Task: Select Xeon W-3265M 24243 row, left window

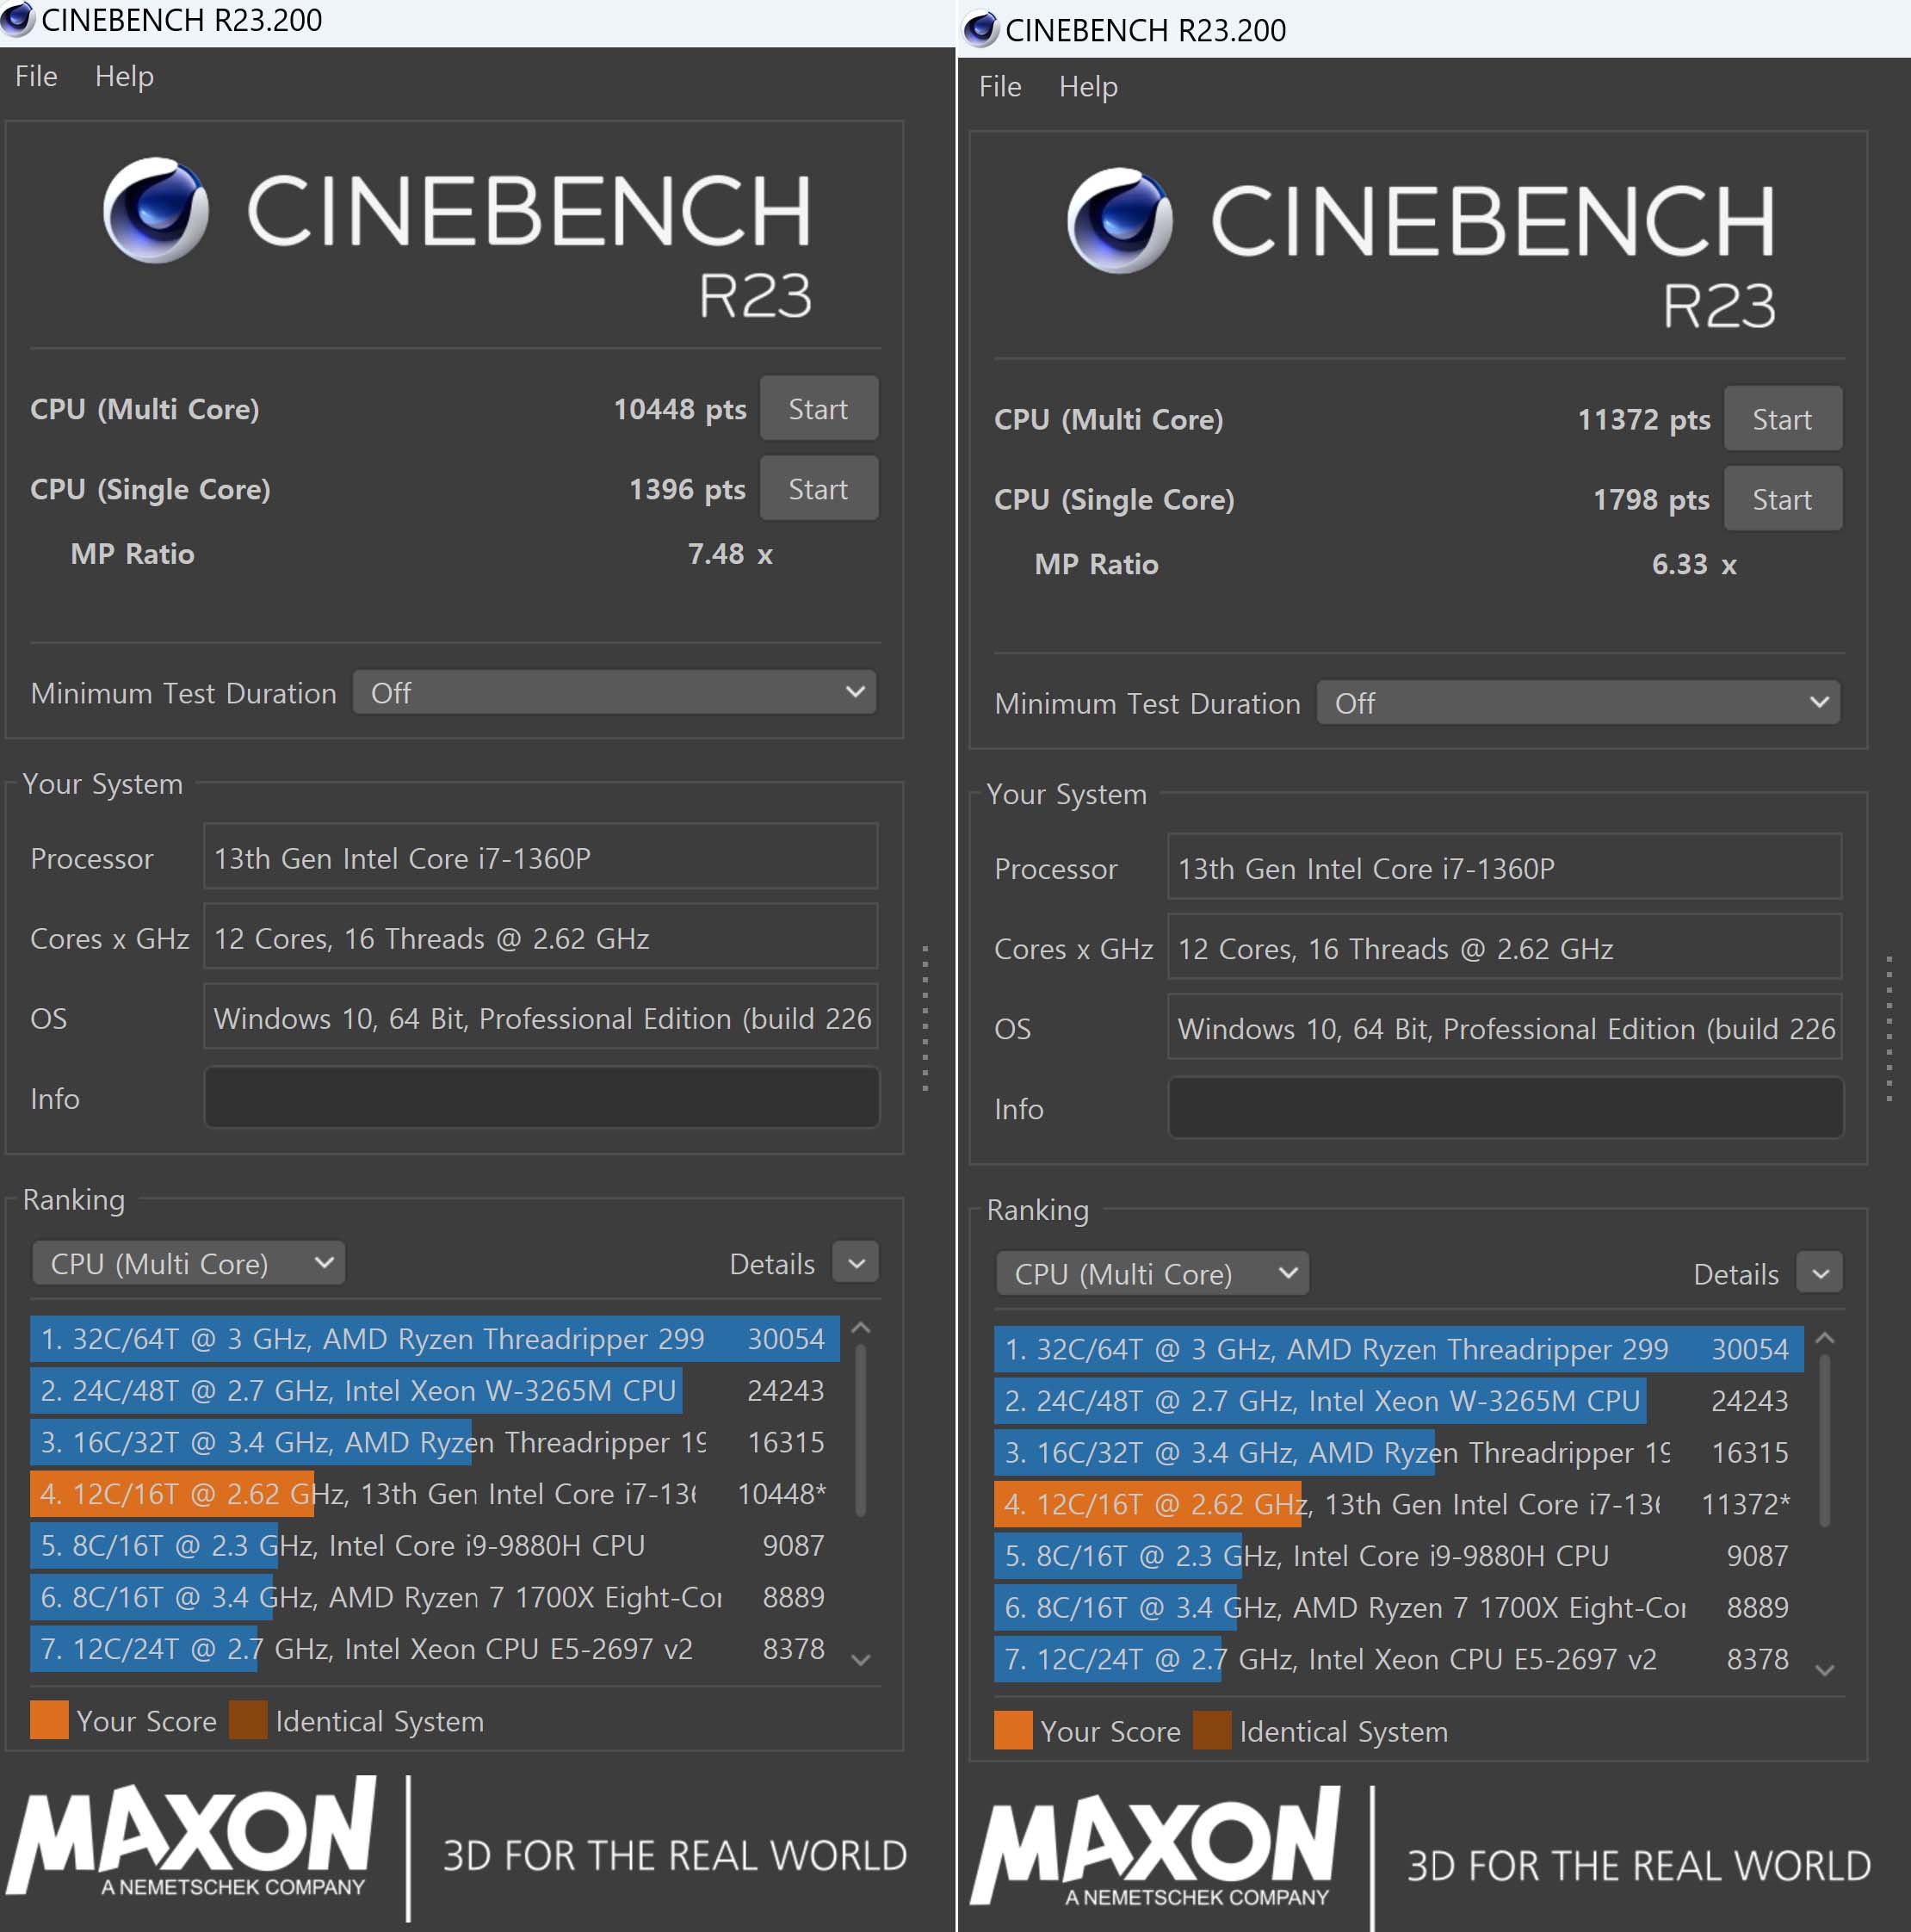Action: click(x=435, y=1390)
